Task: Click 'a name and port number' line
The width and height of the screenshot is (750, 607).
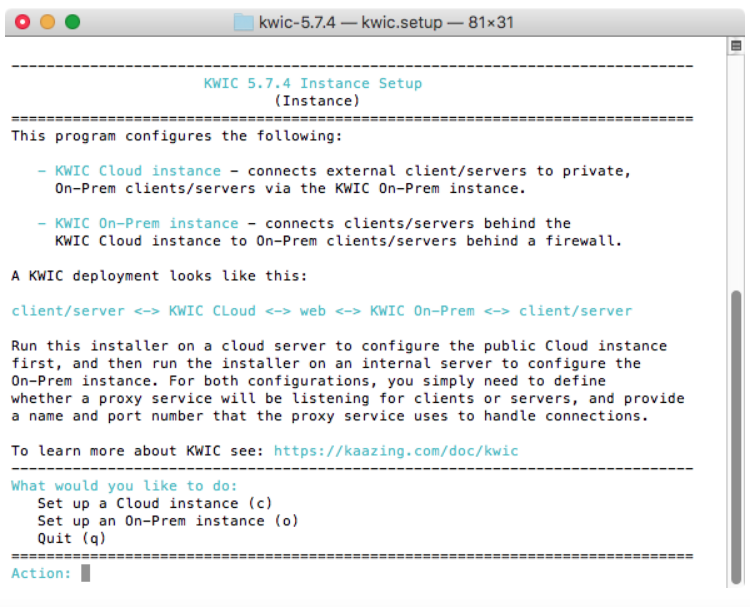Action: 330,416
